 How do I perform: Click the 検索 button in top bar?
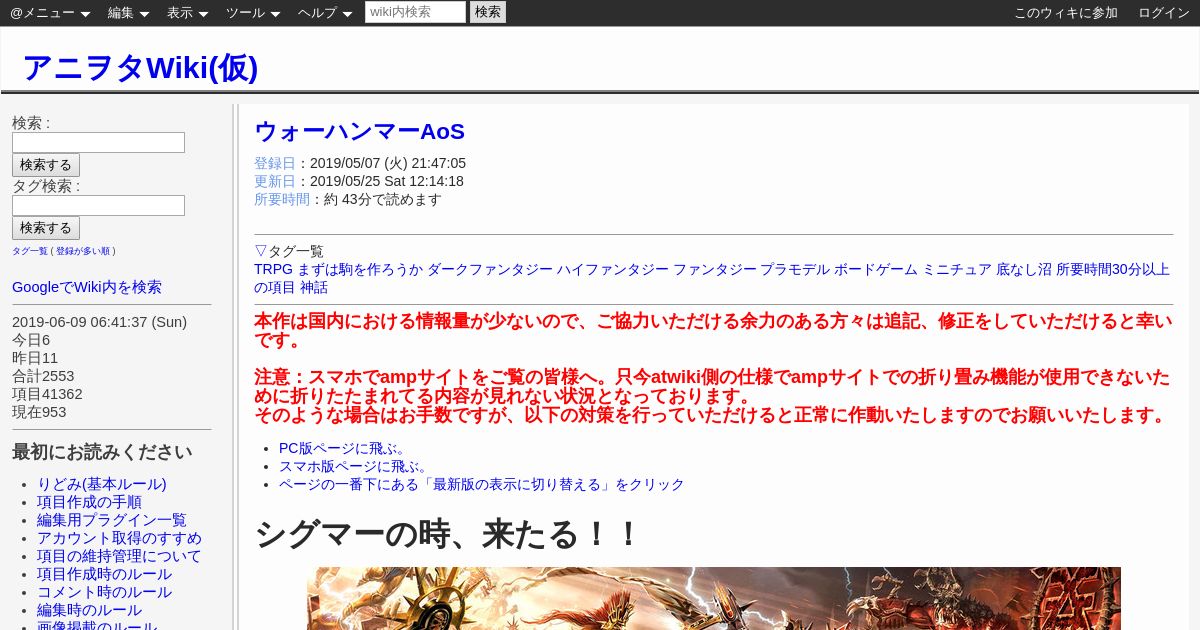coord(488,12)
